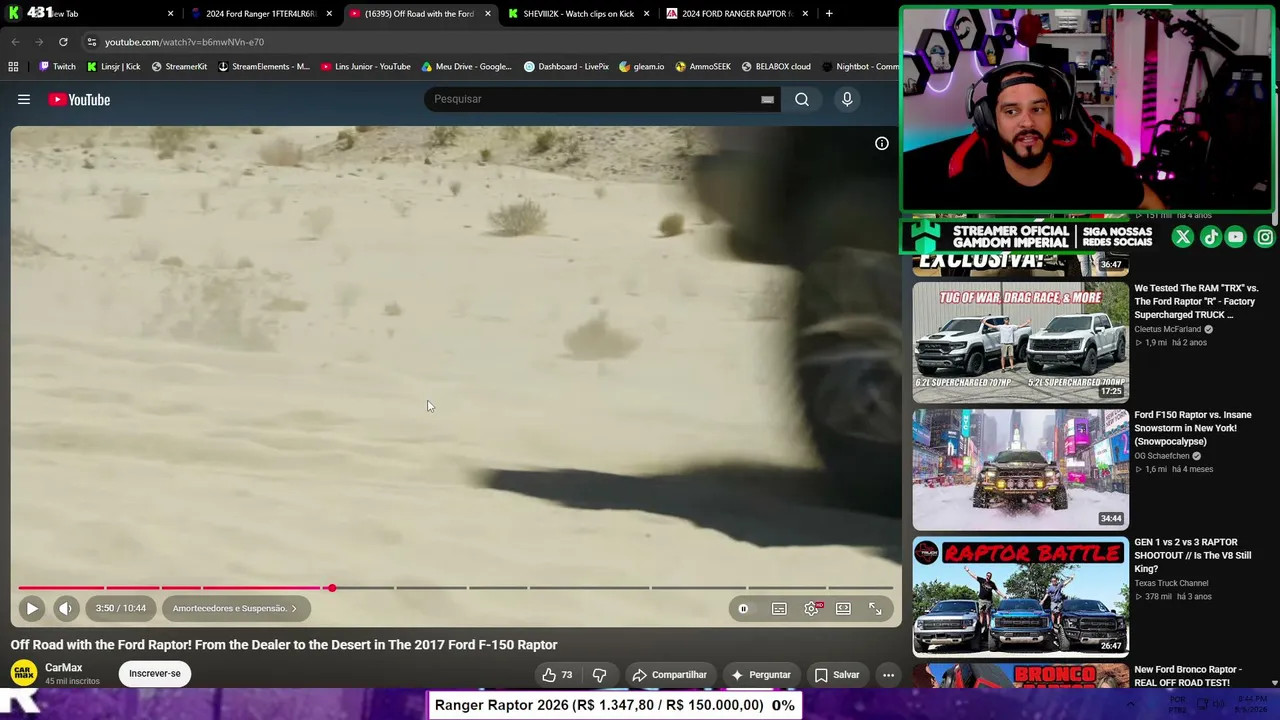Open the Perguntar ask button
1280x720 pixels.
(x=760, y=675)
